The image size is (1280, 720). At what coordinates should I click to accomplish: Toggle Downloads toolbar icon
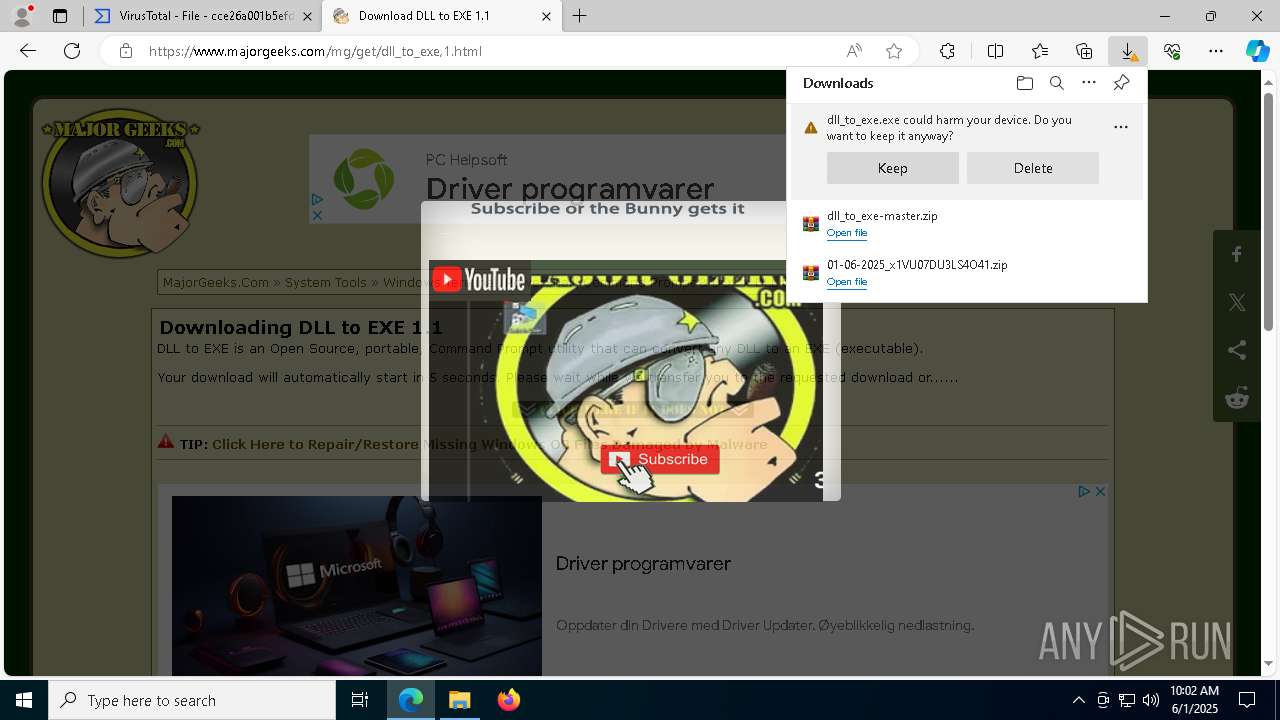(1128, 51)
